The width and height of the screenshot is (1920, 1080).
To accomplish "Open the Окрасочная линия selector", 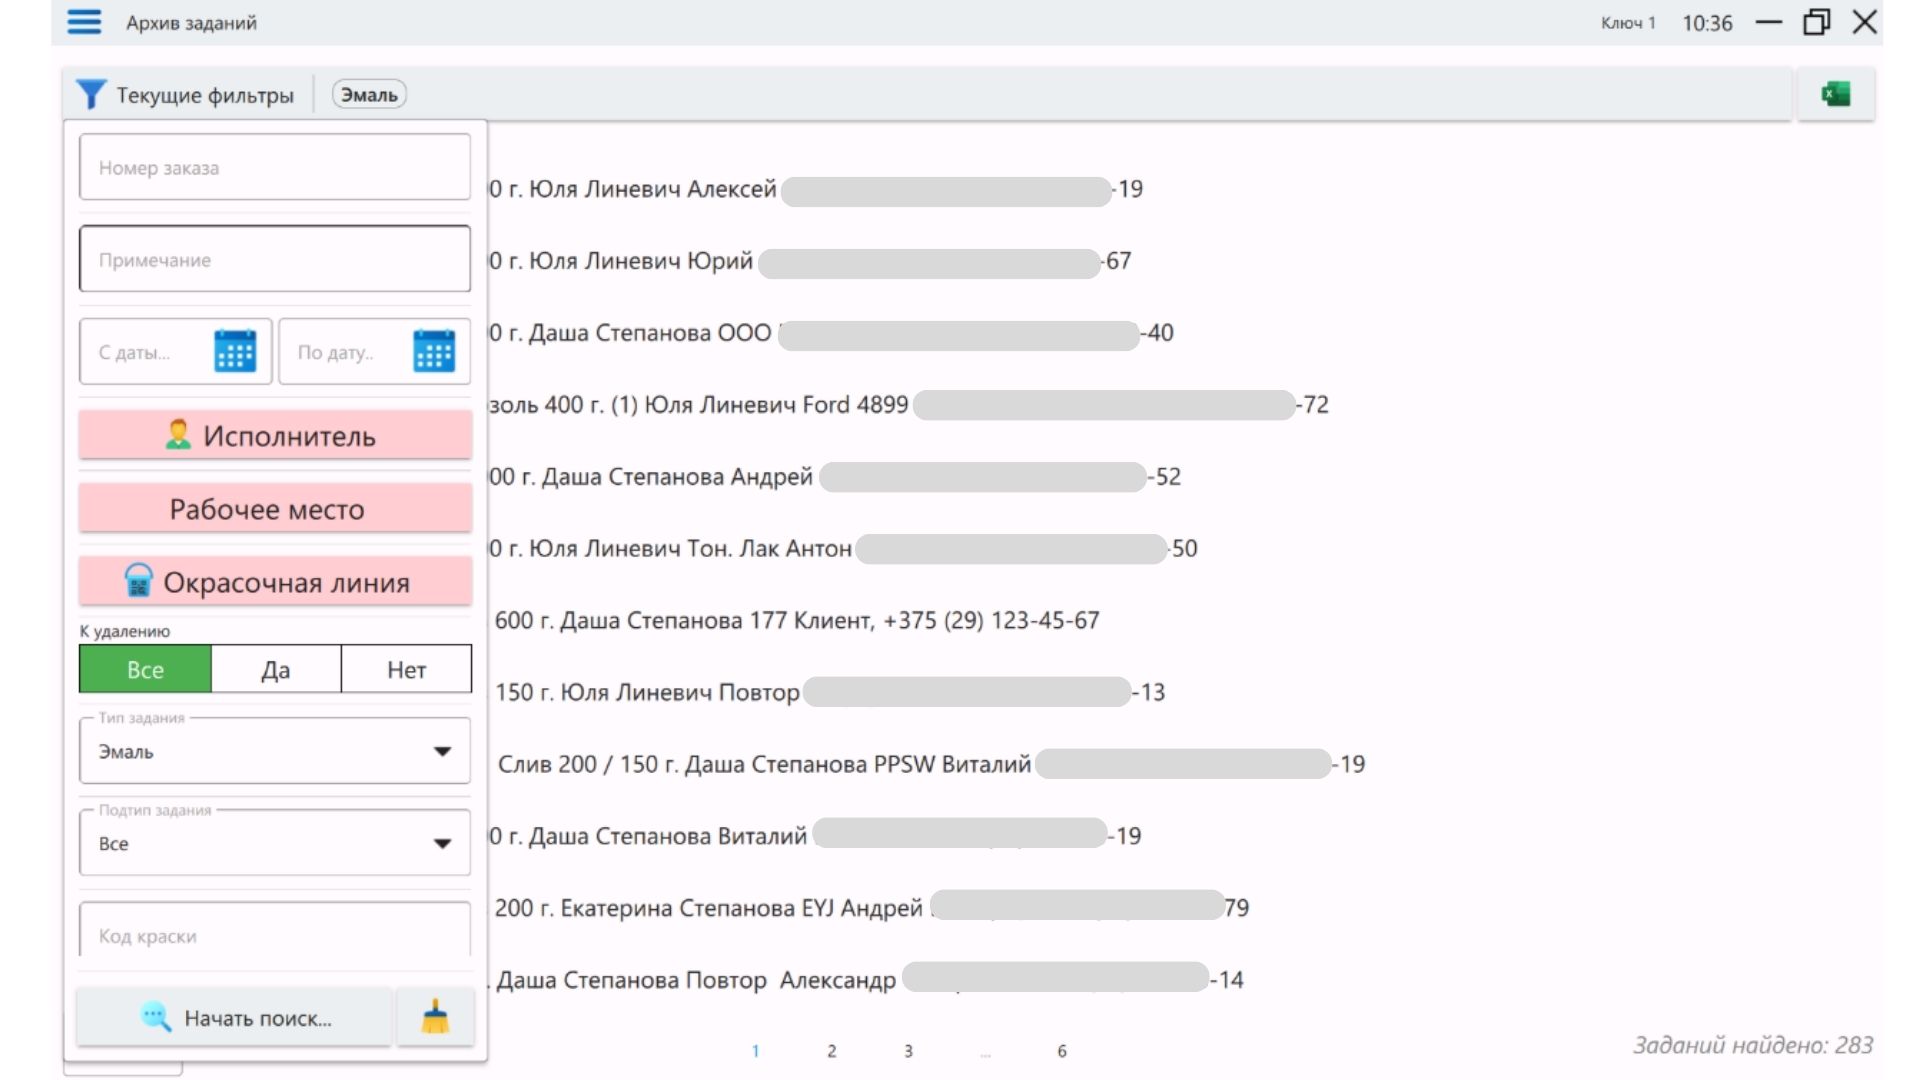I will click(x=275, y=582).
